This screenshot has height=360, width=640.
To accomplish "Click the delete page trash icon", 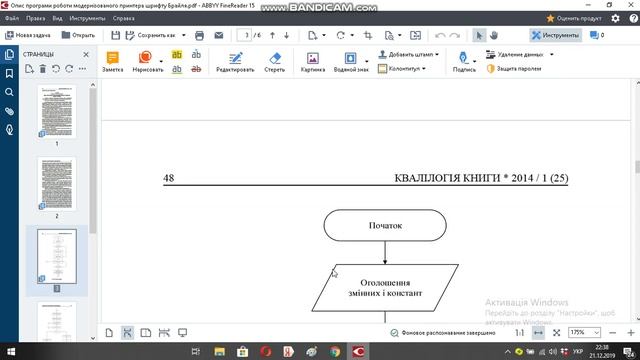I will click(x=42, y=69).
